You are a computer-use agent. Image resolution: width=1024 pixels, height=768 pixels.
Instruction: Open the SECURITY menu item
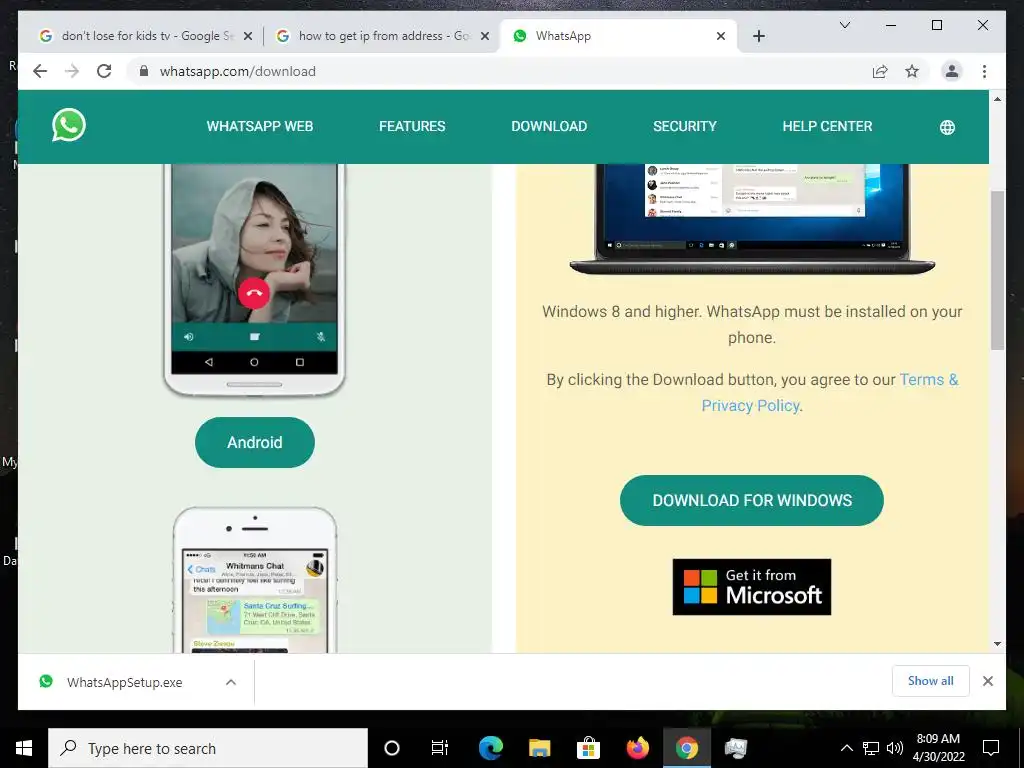pos(684,127)
